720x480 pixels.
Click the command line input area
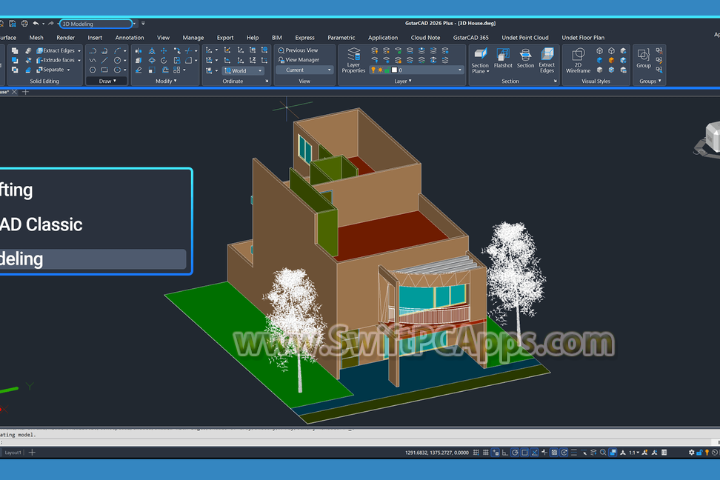pyautogui.click(x=354, y=442)
